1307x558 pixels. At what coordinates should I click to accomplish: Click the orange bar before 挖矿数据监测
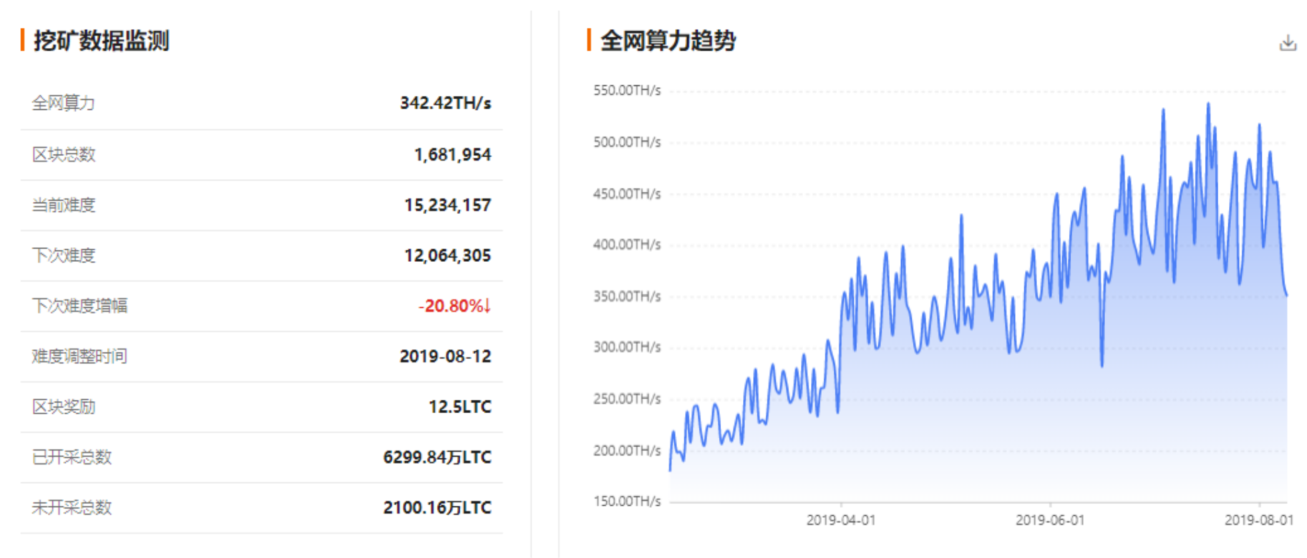click(23, 41)
